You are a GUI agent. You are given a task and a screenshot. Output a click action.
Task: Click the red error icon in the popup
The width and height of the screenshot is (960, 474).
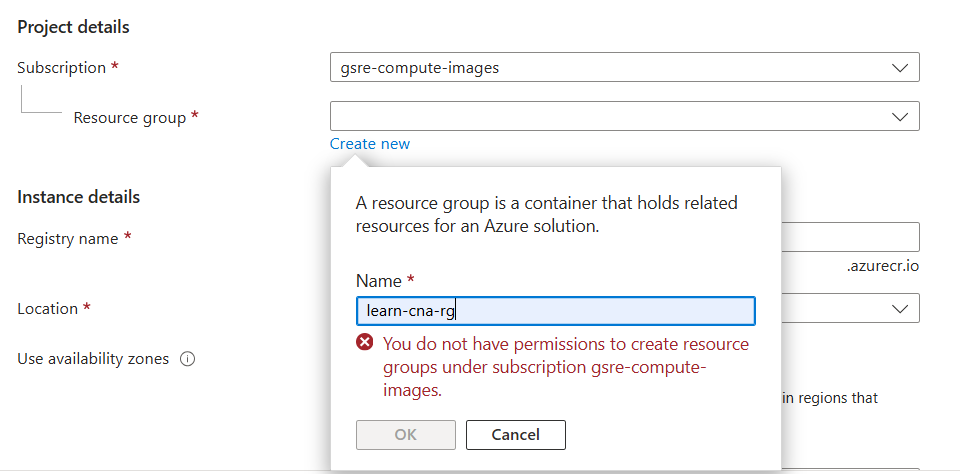[x=366, y=344]
